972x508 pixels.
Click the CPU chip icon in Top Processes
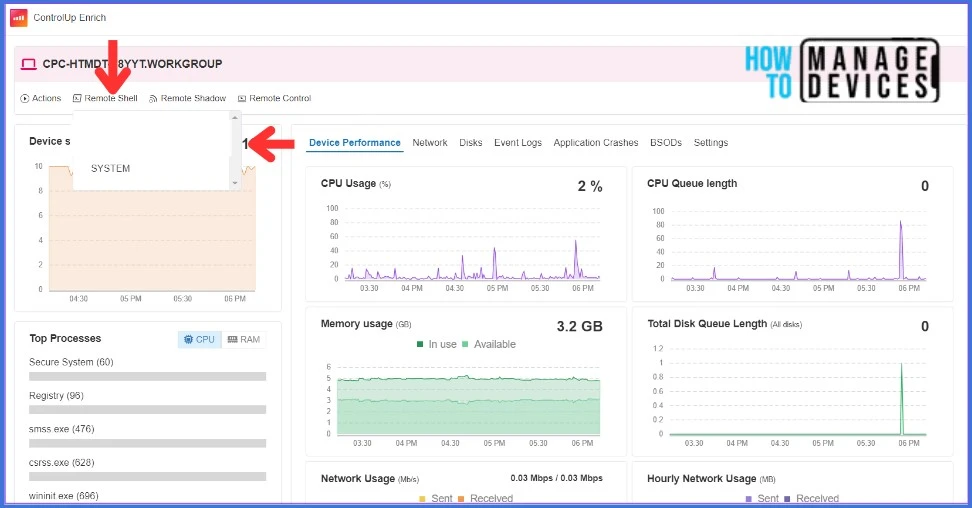pyautogui.click(x=188, y=339)
